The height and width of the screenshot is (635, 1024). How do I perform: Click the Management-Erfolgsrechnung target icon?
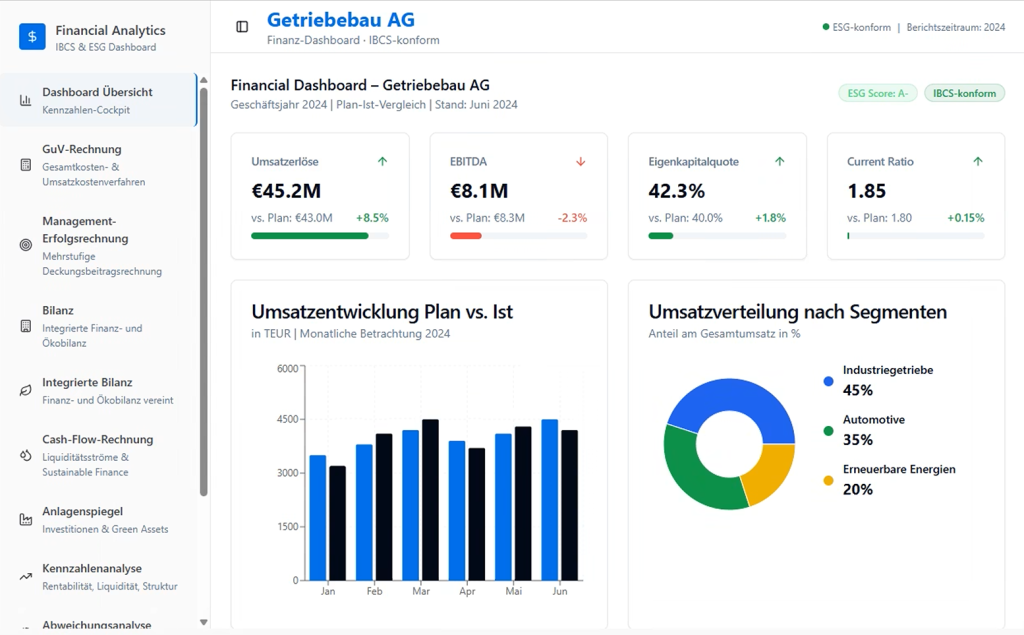(x=26, y=245)
